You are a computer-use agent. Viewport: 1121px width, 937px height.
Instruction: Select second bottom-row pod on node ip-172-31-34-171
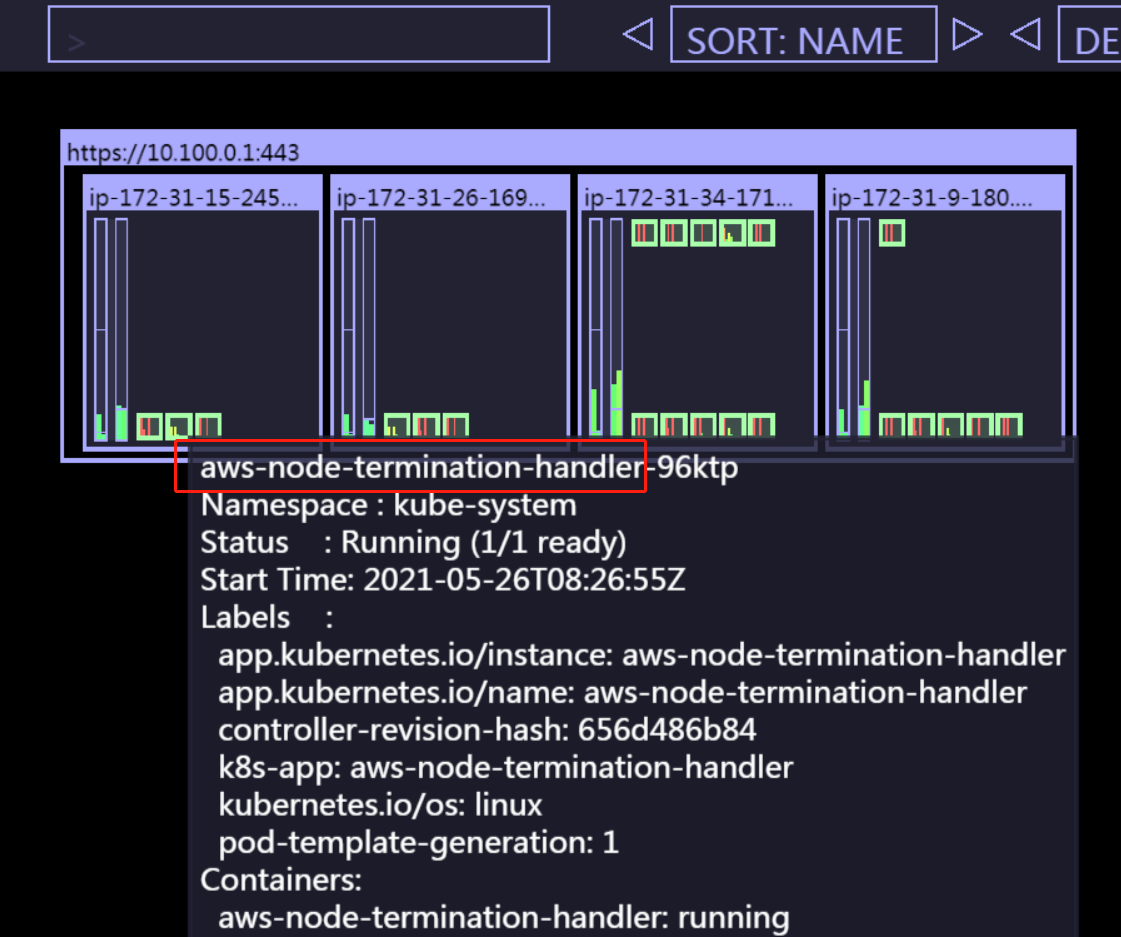[x=674, y=425]
